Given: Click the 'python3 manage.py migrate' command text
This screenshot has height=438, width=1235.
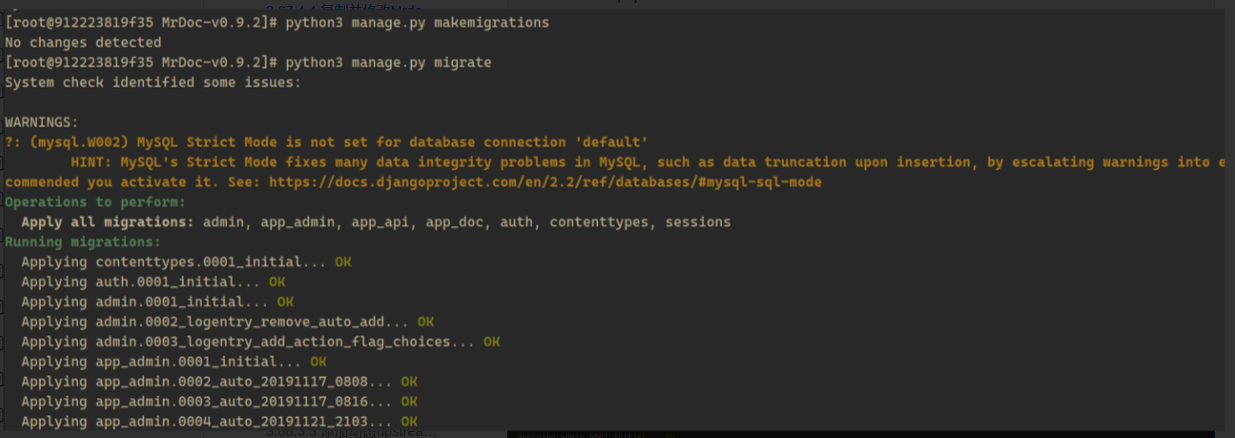Looking at the screenshot, I should point(390,62).
